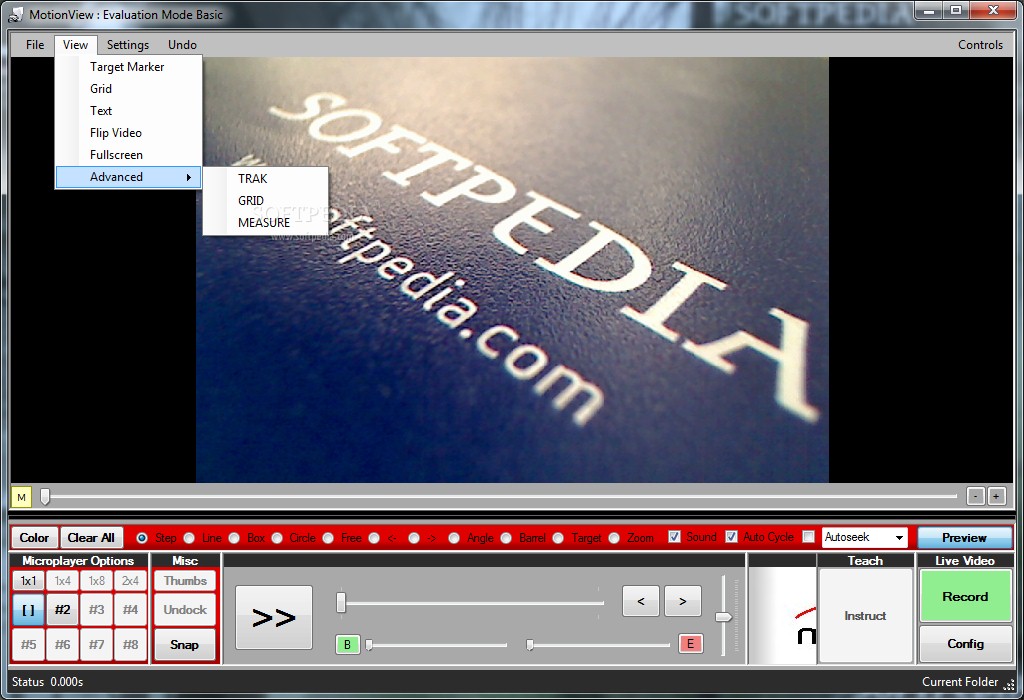Select the Target radio button
Viewport: 1024px width, 700px height.
click(x=558, y=538)
